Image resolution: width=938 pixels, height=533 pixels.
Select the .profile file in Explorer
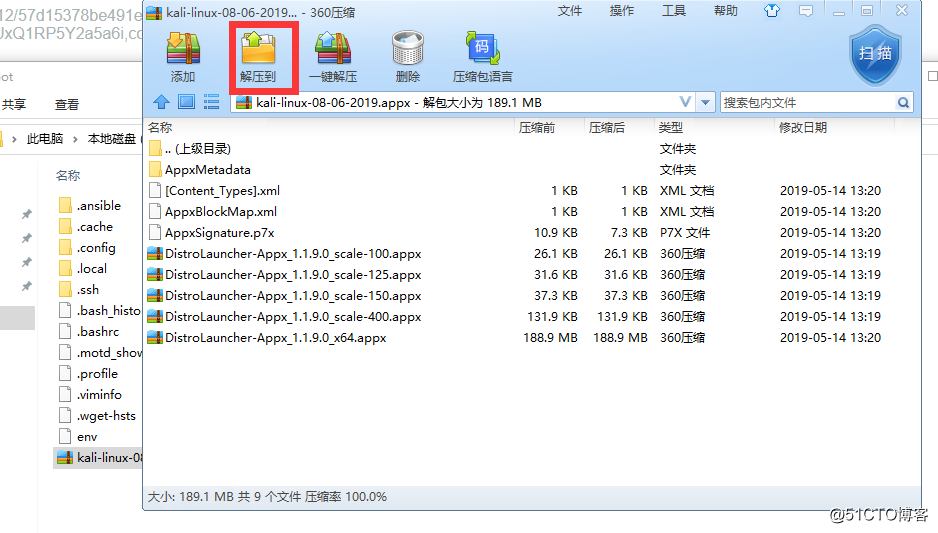tap(88, 373)
